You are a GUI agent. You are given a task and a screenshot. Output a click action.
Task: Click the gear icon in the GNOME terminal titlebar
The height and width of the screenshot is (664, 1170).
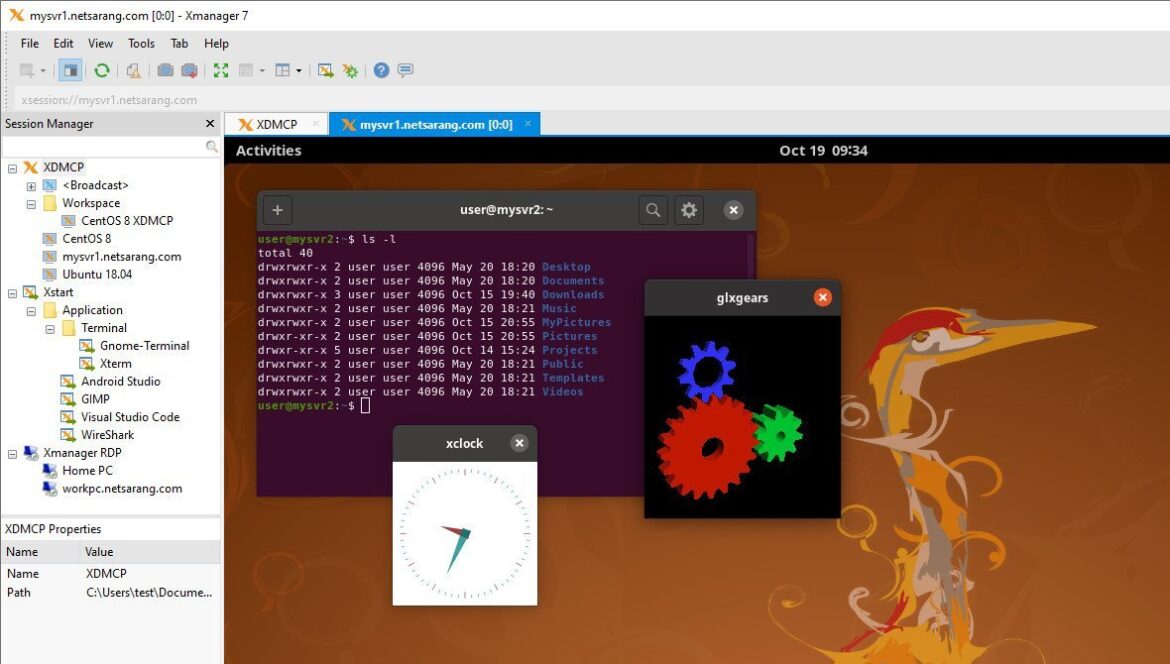688,210
